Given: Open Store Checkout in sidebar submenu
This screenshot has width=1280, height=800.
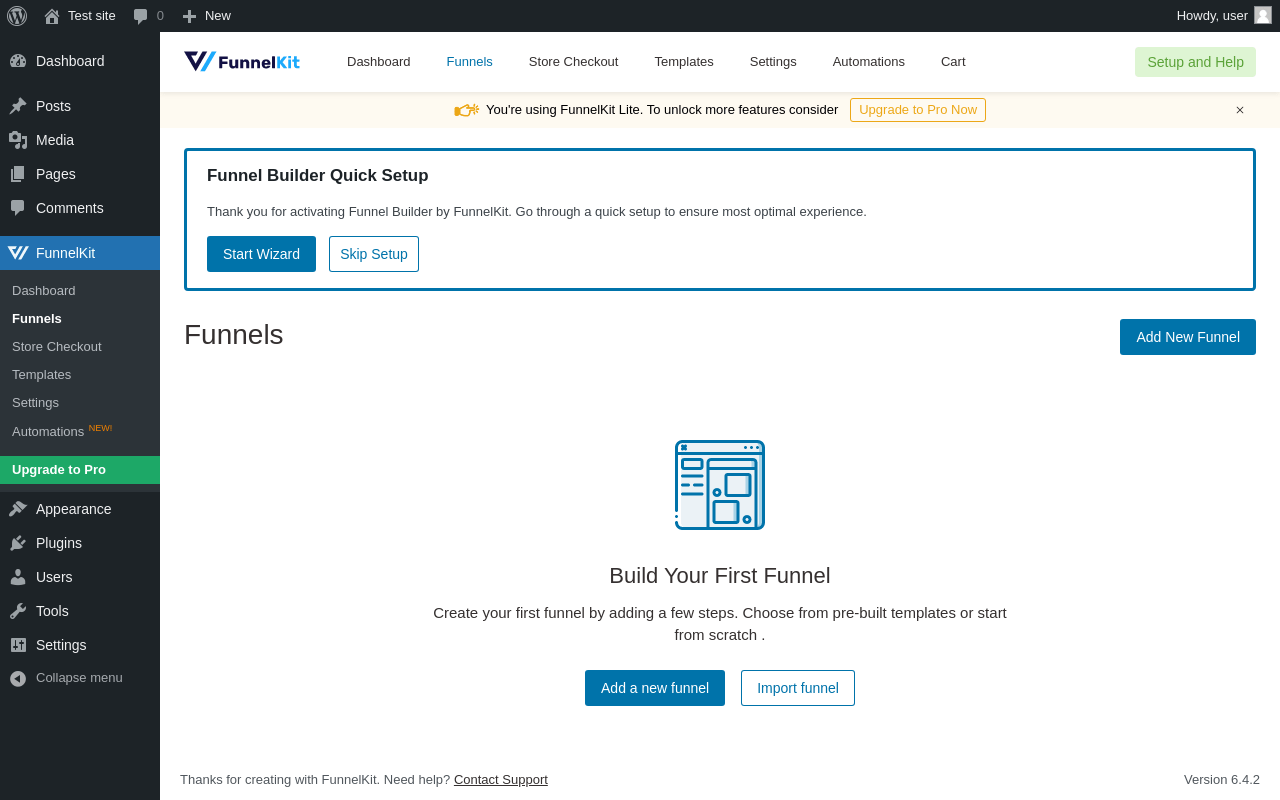Looking at the screenshot, I should (x=80, y=347).
